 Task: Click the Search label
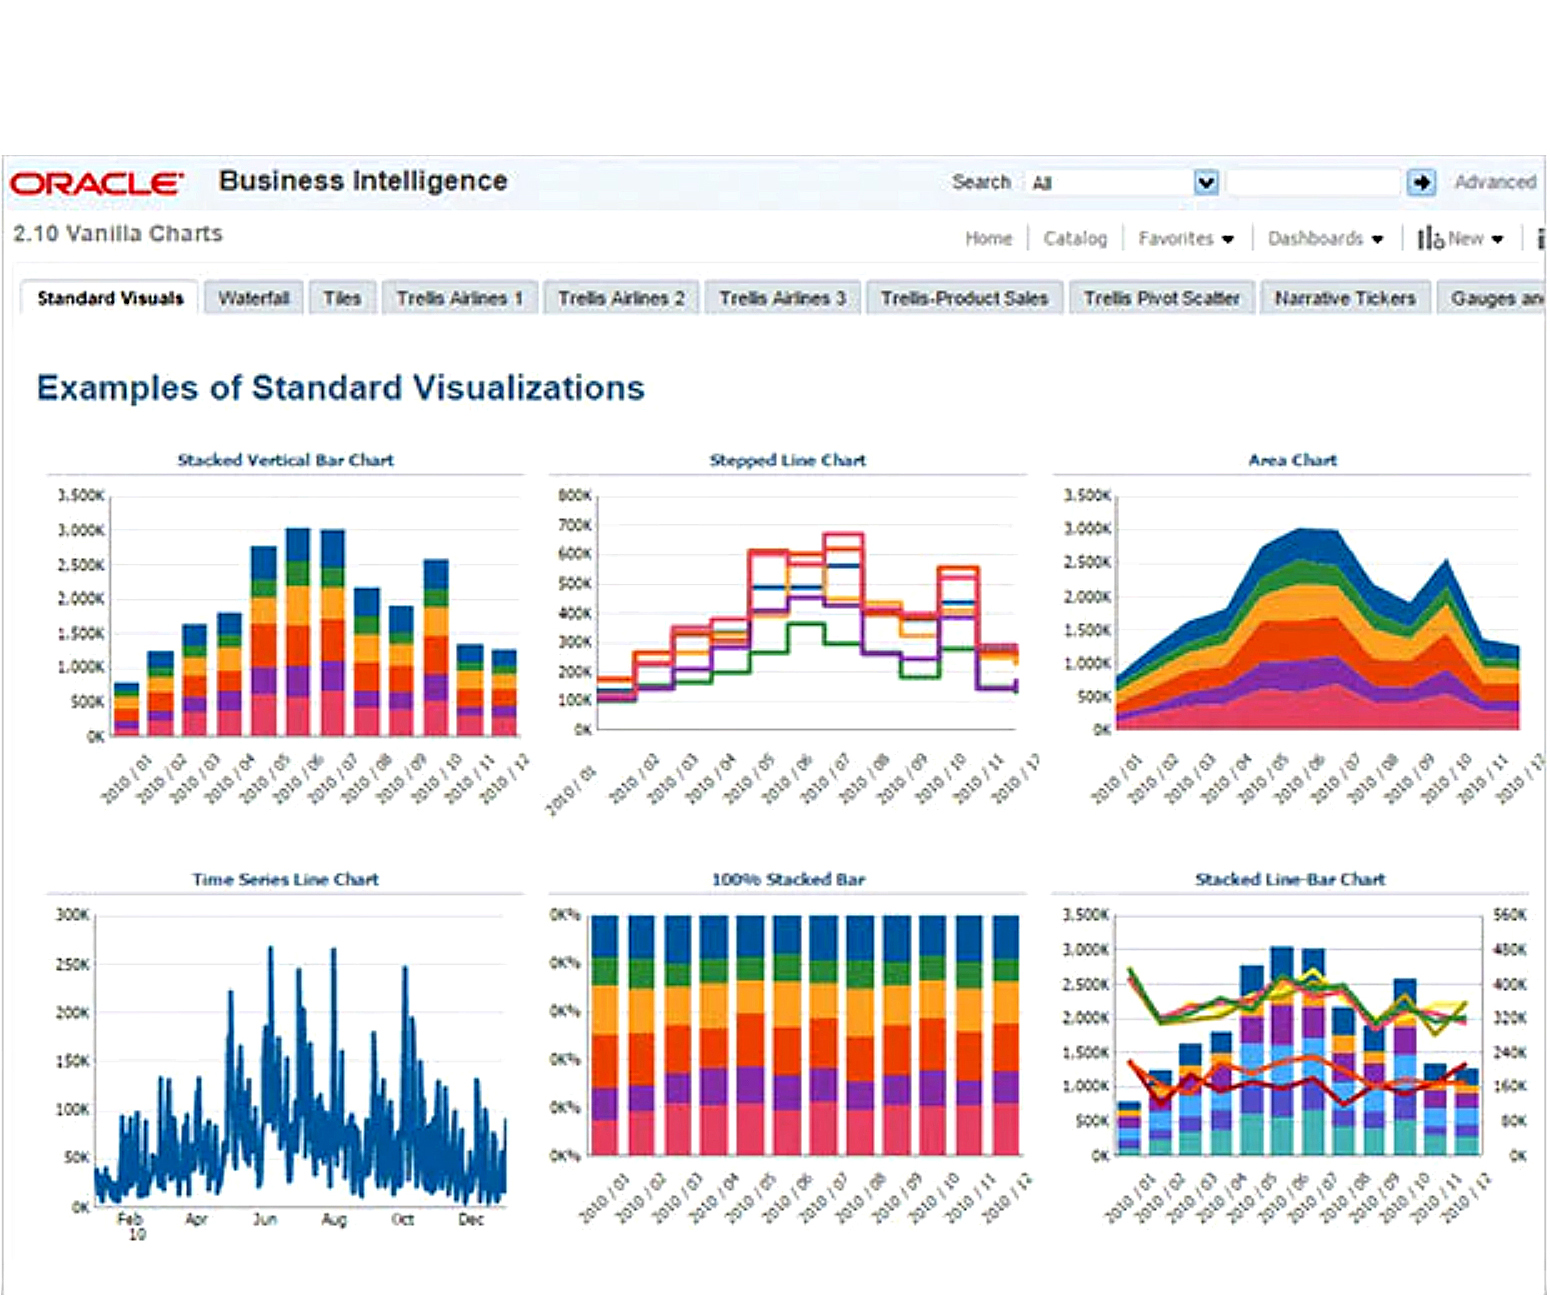coord(981,182)
